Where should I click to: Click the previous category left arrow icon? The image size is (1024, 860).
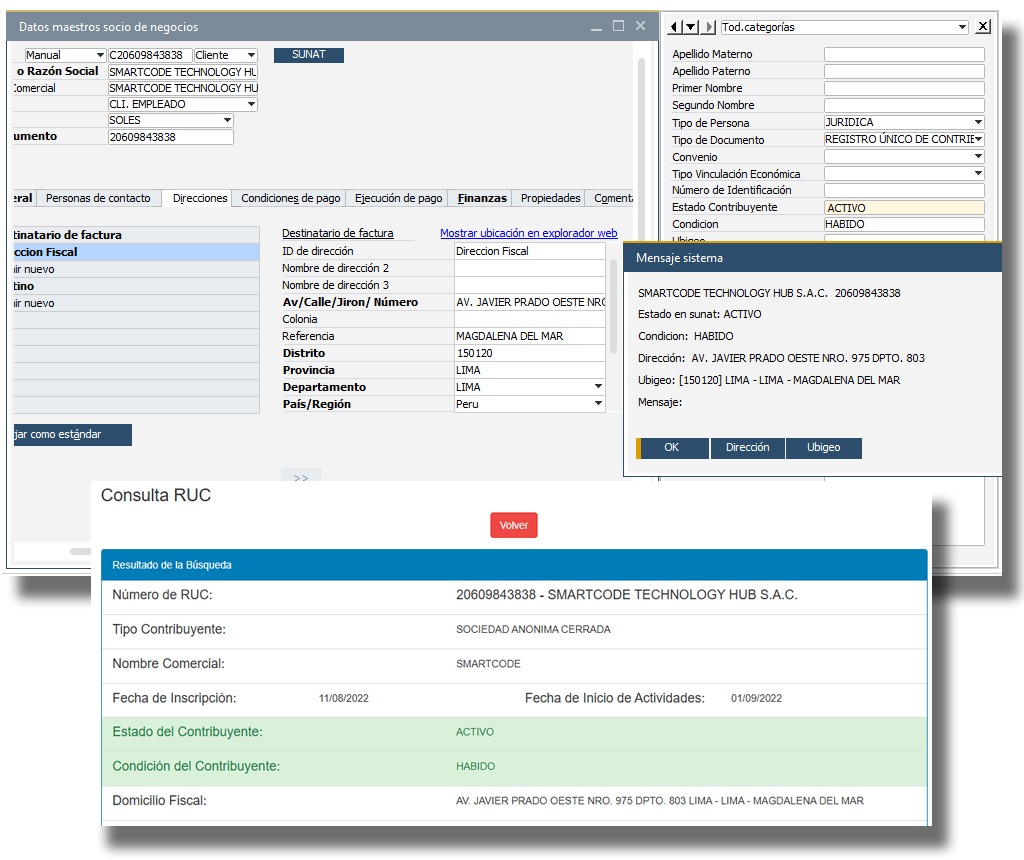click(x=674, y=27)
